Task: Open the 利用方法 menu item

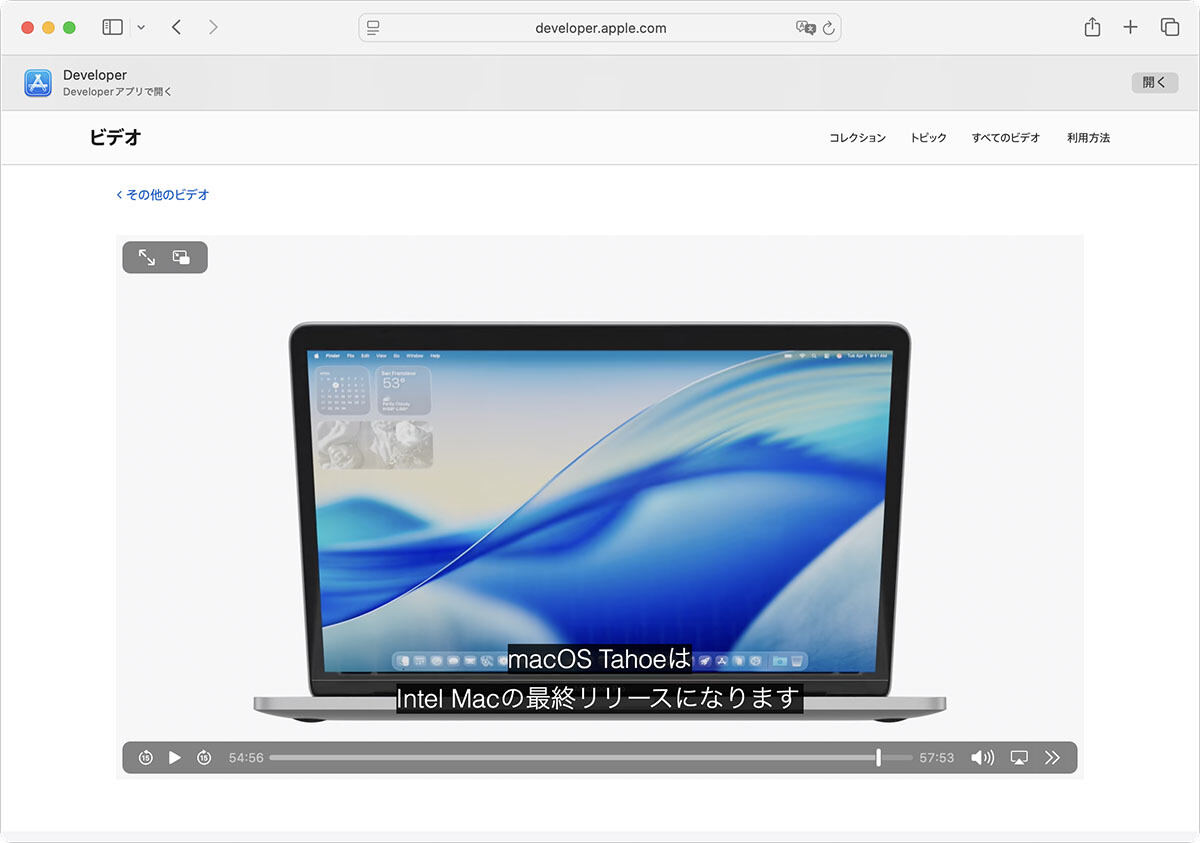Action: (x=1088, y=138)
